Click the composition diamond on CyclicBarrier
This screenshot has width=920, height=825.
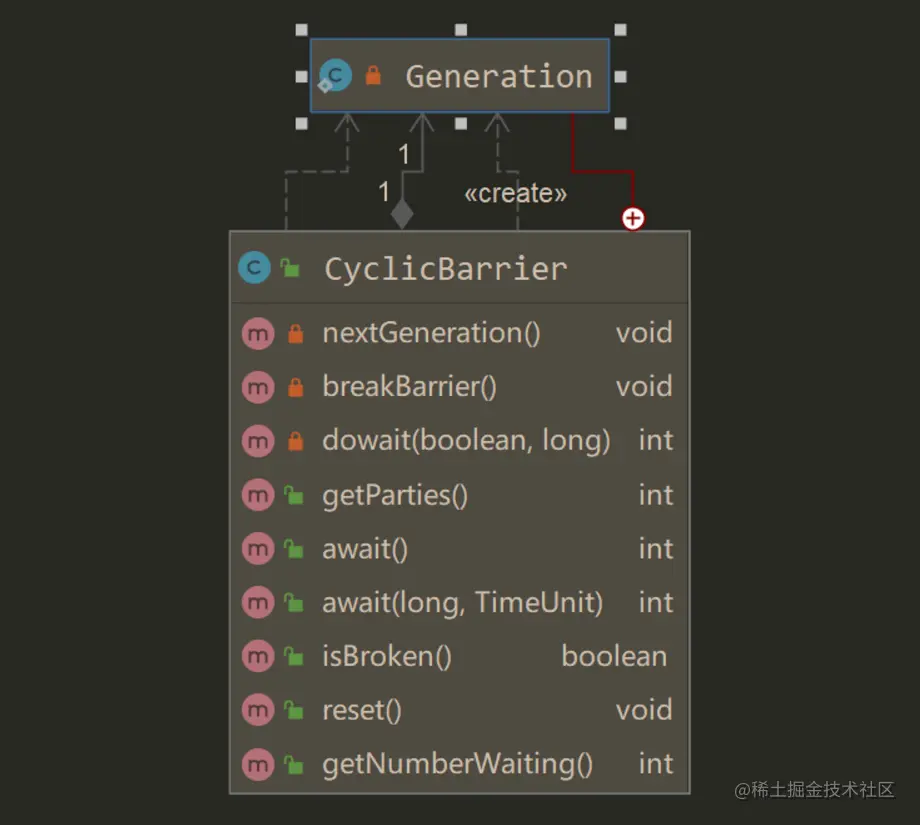tap(402, 214)
